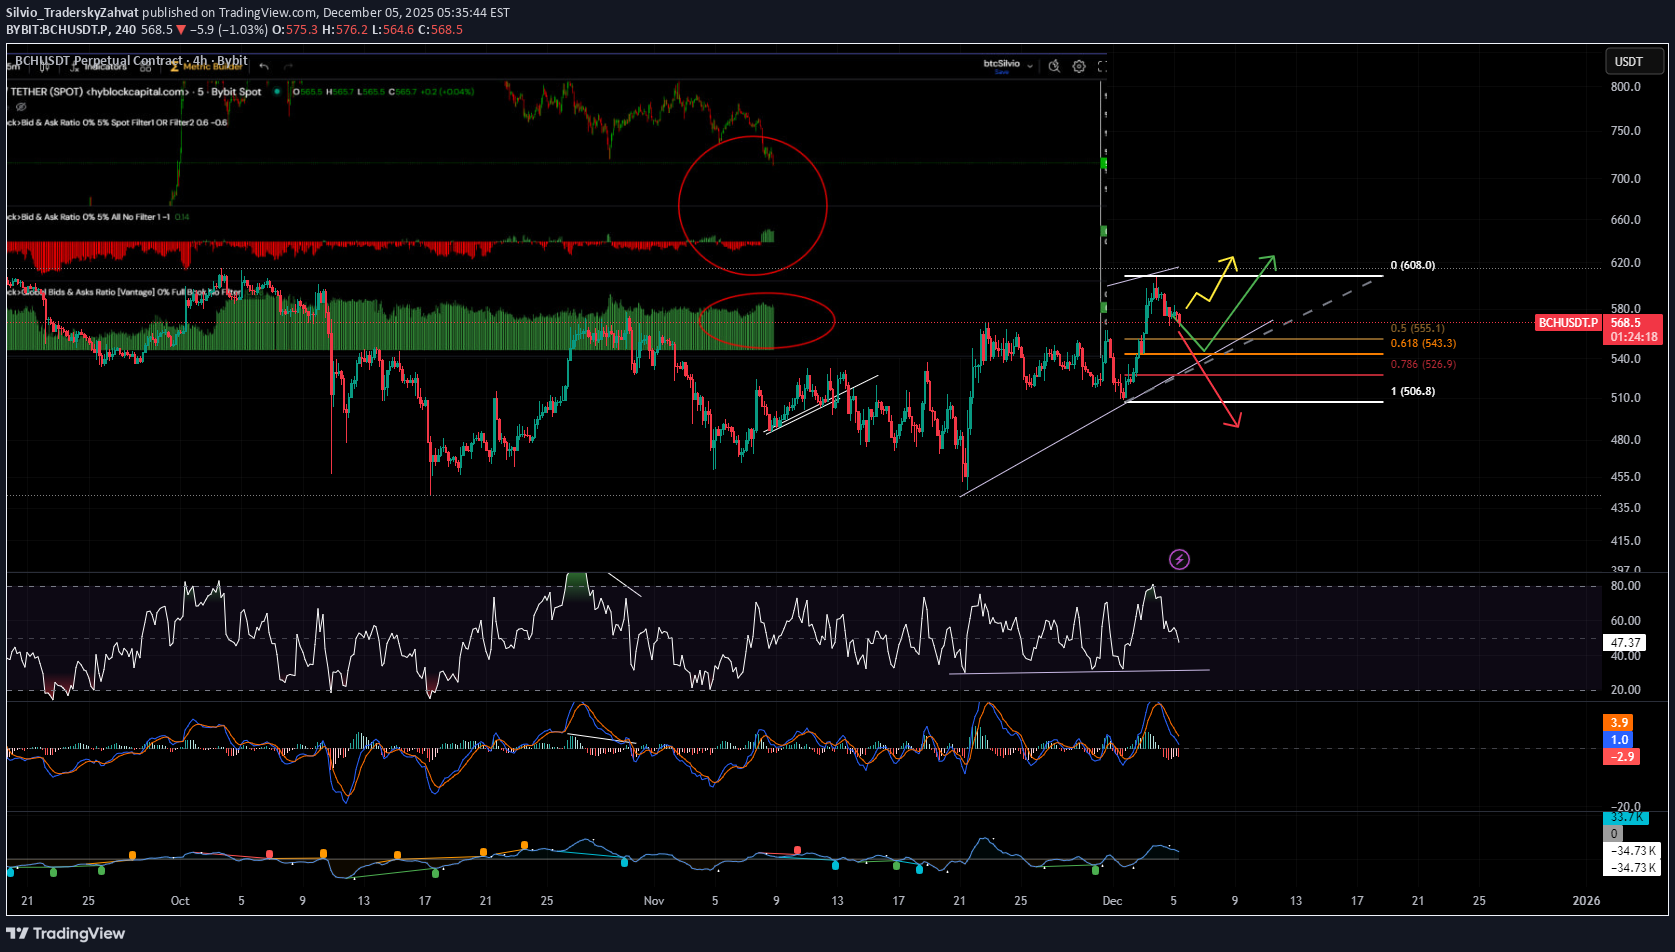Screen dimensions: 1675x952
Task: Click the lightning bolt icon on the chart
Action: click(1179, 559)
